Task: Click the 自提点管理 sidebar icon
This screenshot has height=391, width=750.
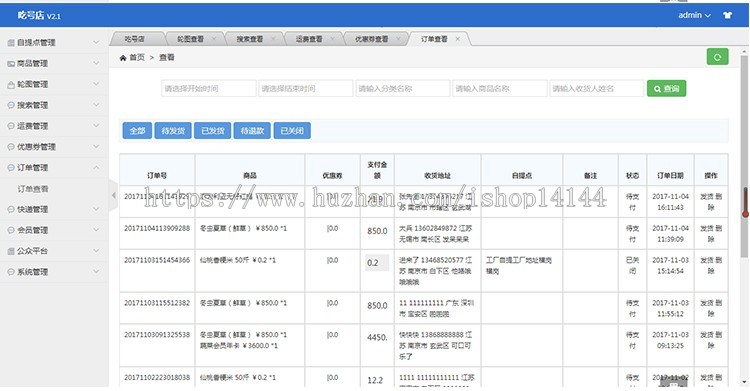Action: tap(11, 43)
